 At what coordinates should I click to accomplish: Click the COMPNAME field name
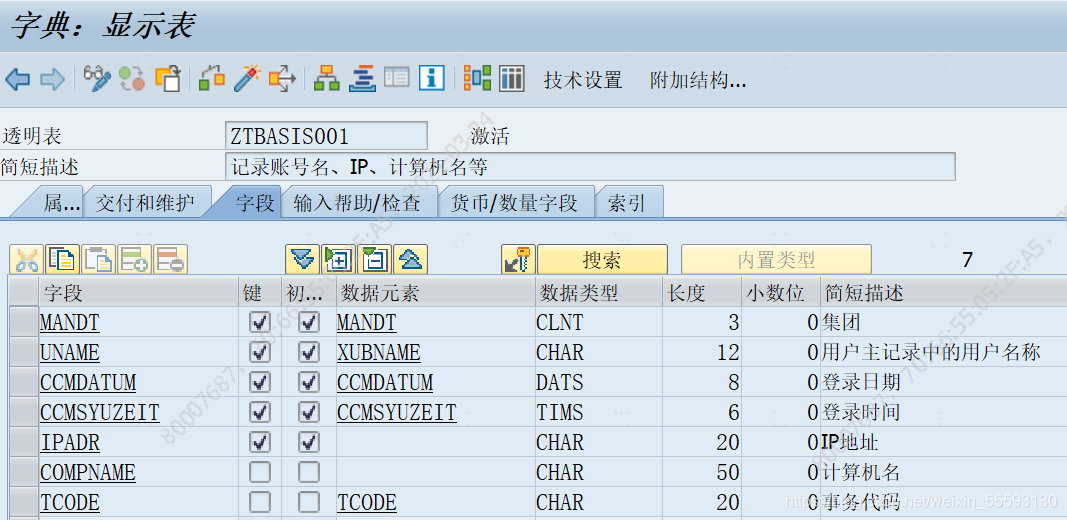click(88, 472)
